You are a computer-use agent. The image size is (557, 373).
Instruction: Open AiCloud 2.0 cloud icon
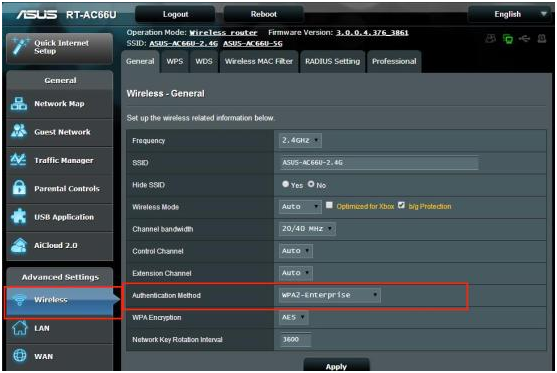tap(18, 245)
